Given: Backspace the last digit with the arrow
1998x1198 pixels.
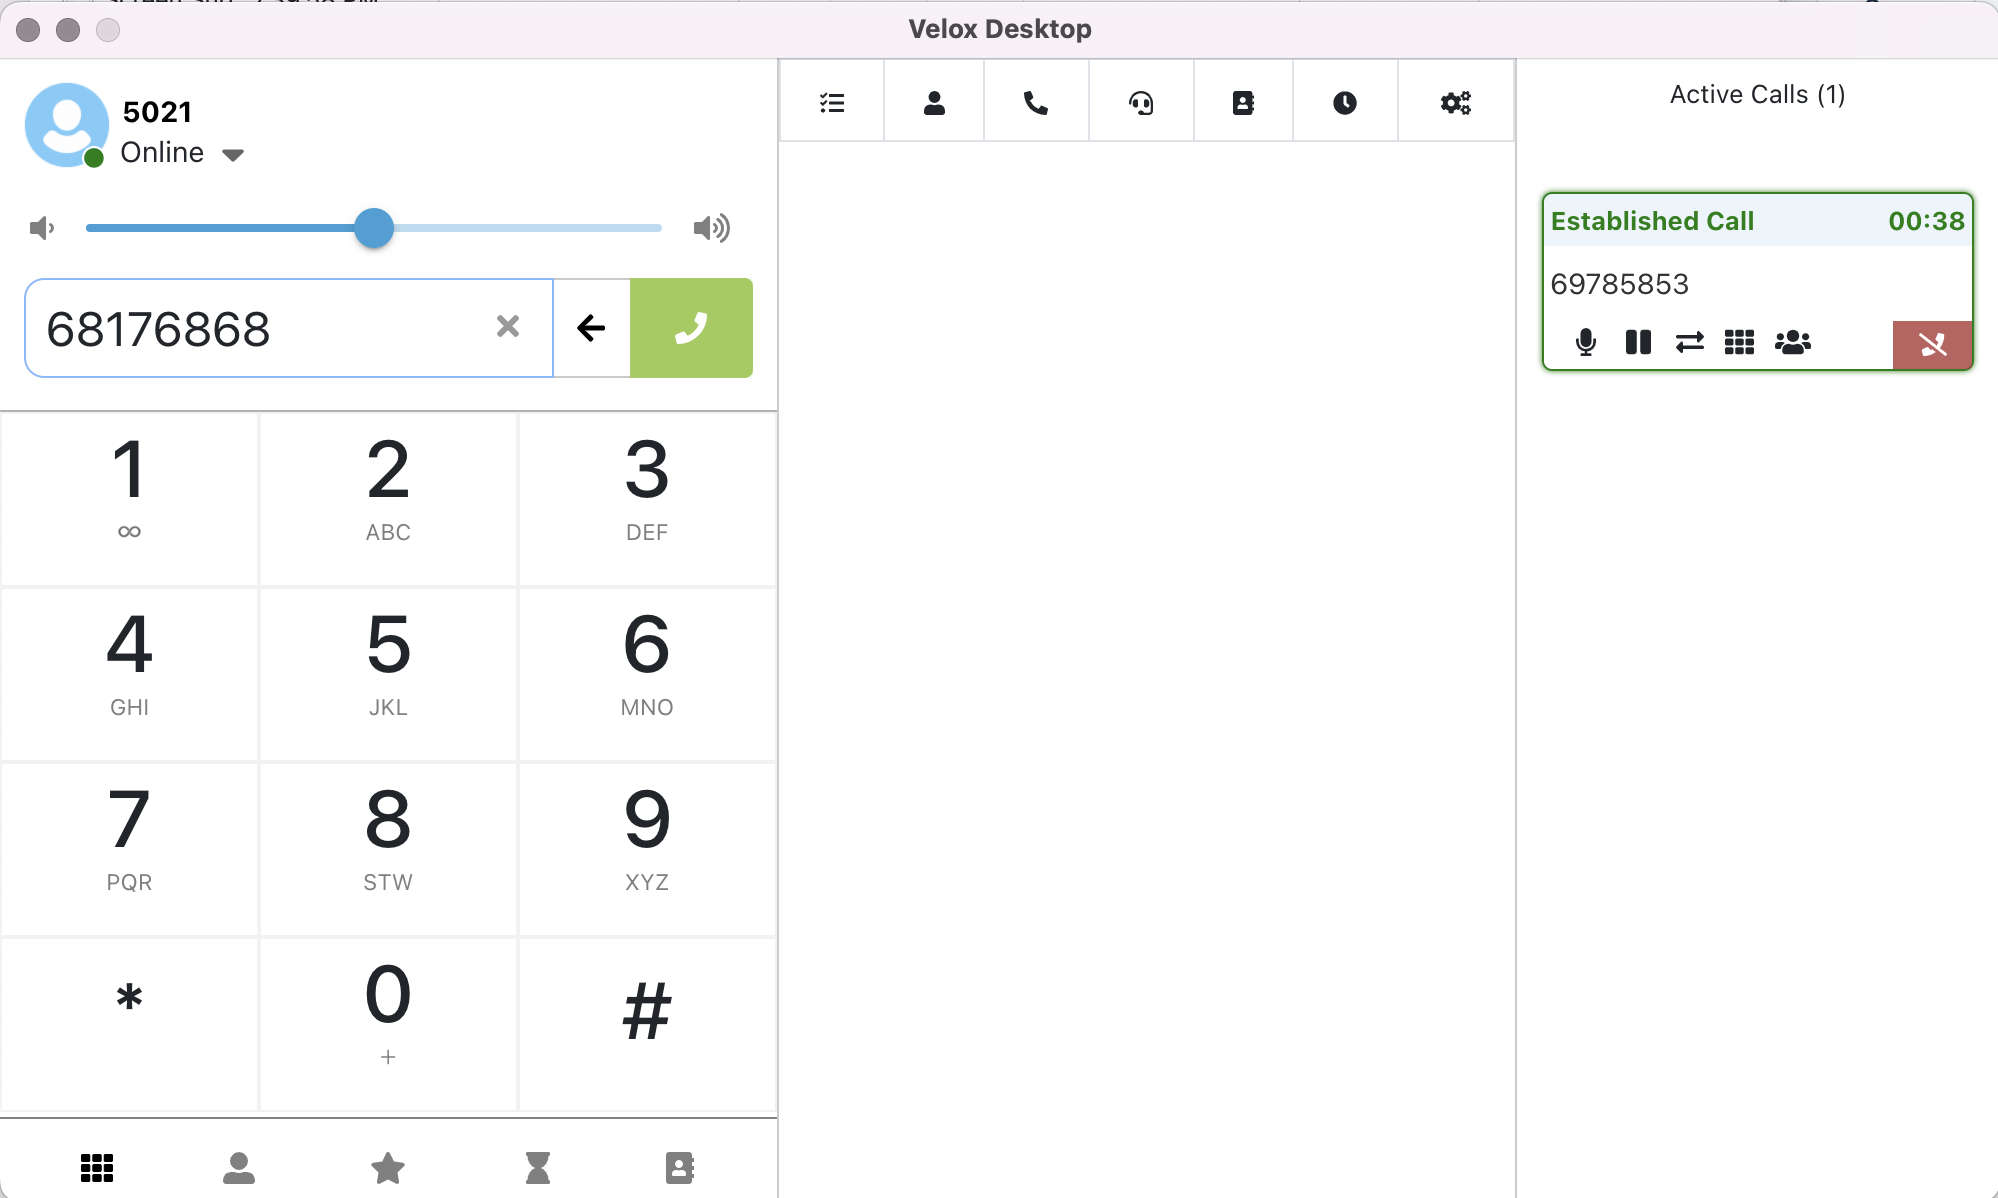Looking at the screenshot, I should [x=591, y=328].
